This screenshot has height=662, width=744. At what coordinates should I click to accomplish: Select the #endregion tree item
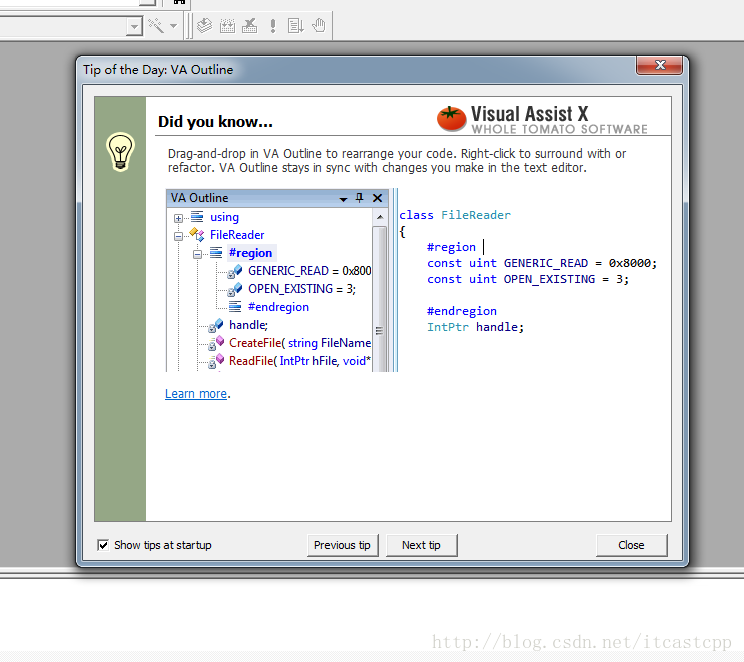tap(278, 307)
